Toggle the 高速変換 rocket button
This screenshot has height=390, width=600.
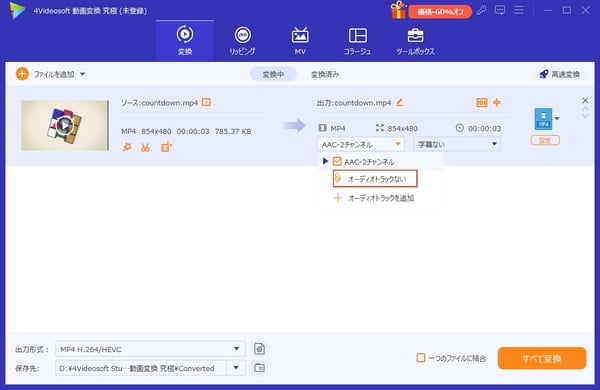pos(559,74)
